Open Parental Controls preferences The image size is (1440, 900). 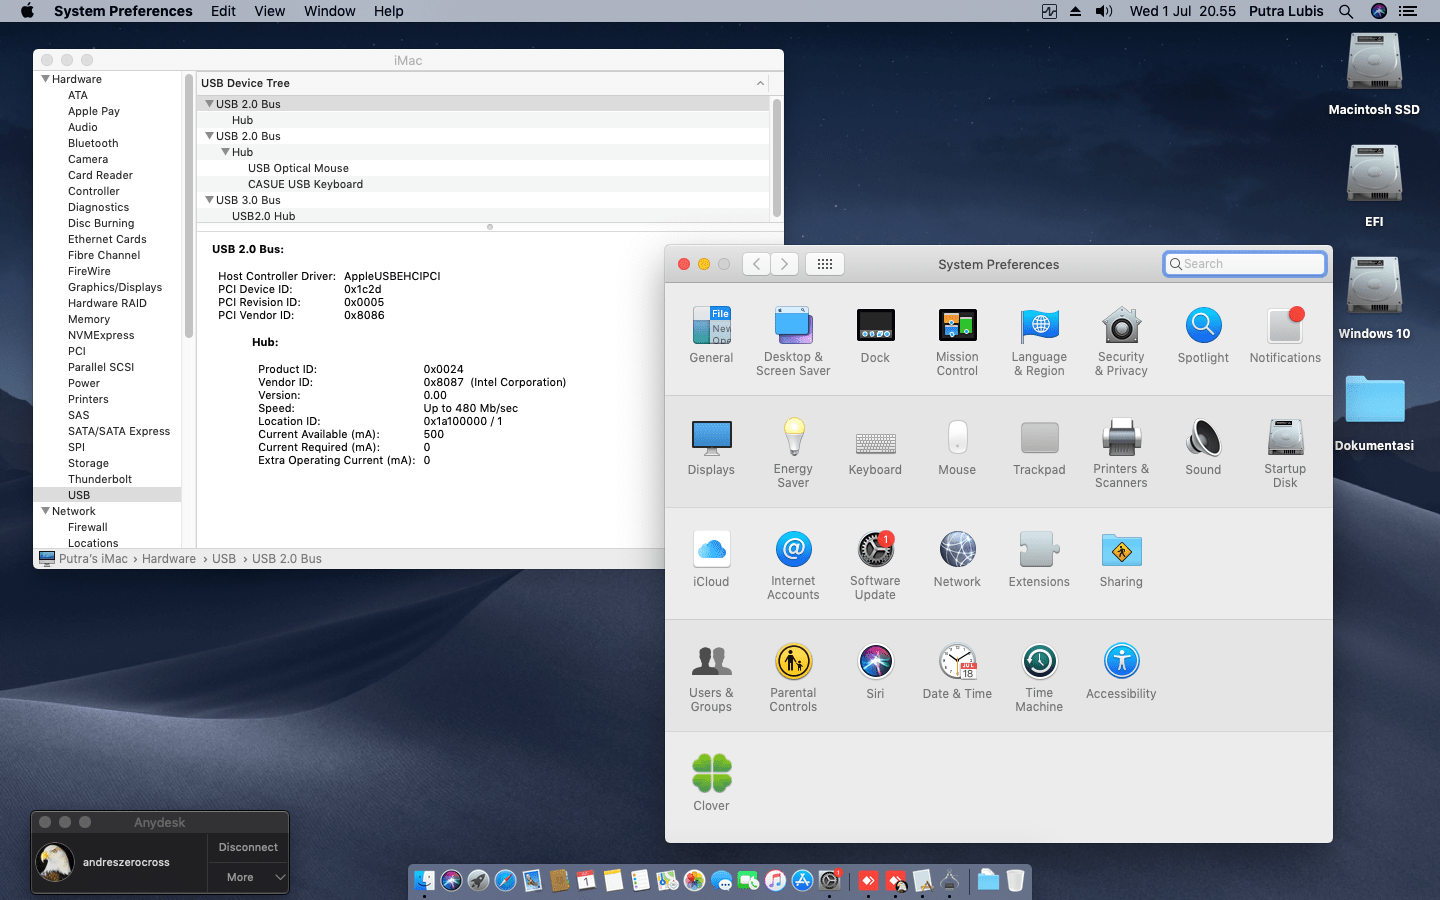point(793,660)
